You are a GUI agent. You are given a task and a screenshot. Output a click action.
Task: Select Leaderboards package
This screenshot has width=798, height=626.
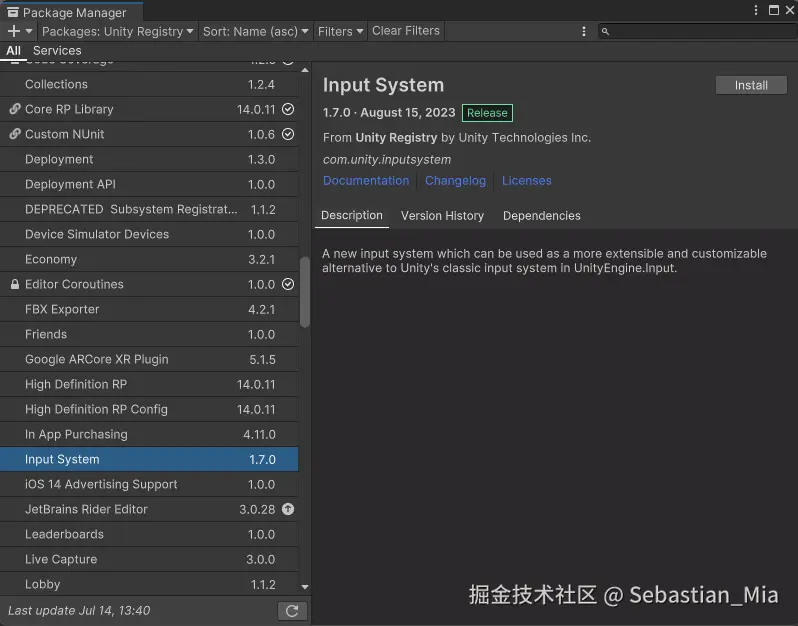point(149,534)
